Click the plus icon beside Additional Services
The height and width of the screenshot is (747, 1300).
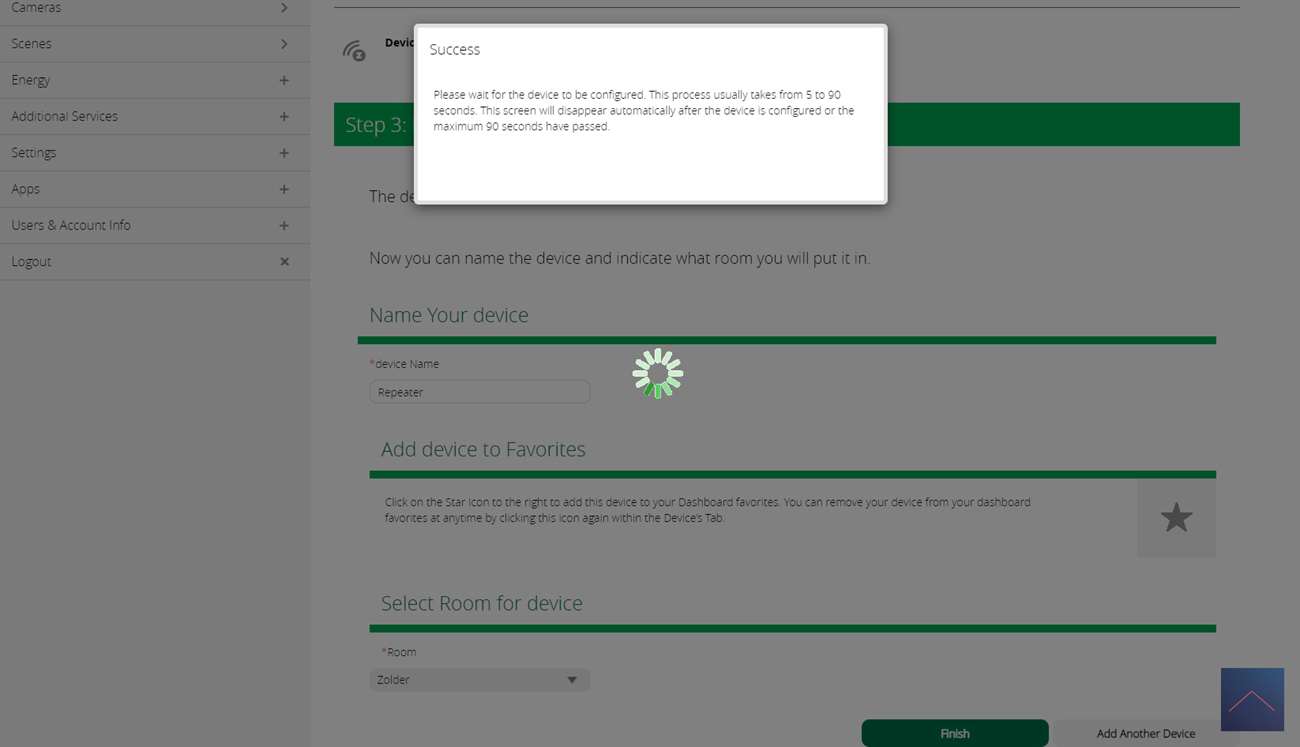click(x=284, y=117)
